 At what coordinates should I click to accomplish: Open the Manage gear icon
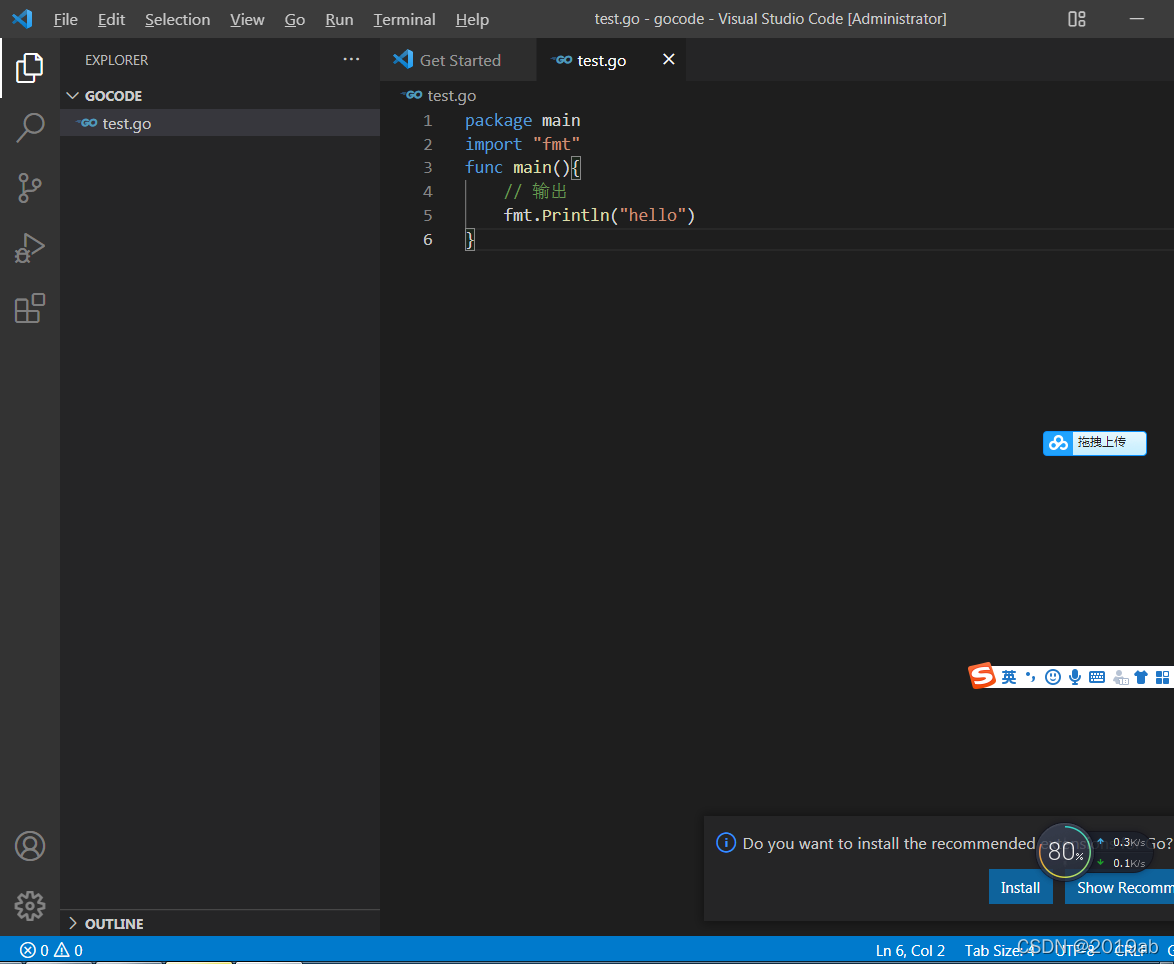[30, 906]
